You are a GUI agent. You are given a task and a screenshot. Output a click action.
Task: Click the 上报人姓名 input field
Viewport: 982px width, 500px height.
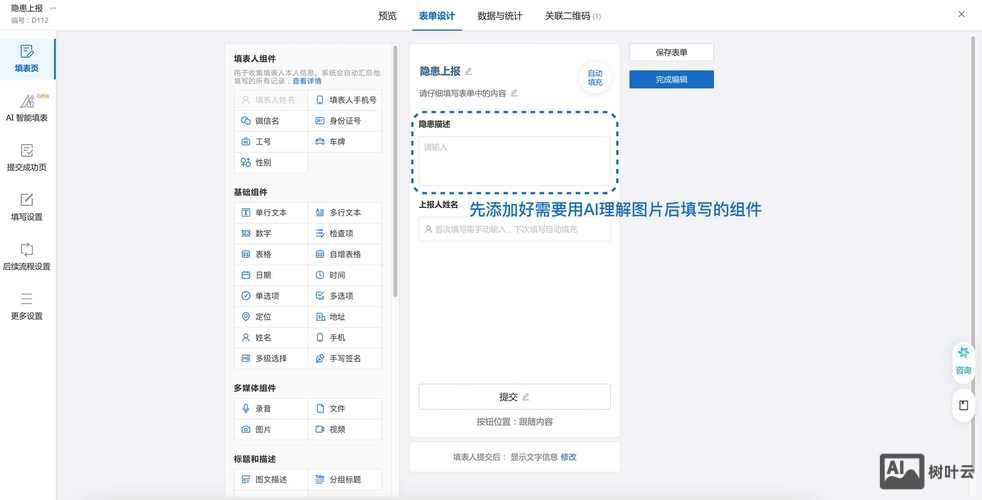[514, 229]
